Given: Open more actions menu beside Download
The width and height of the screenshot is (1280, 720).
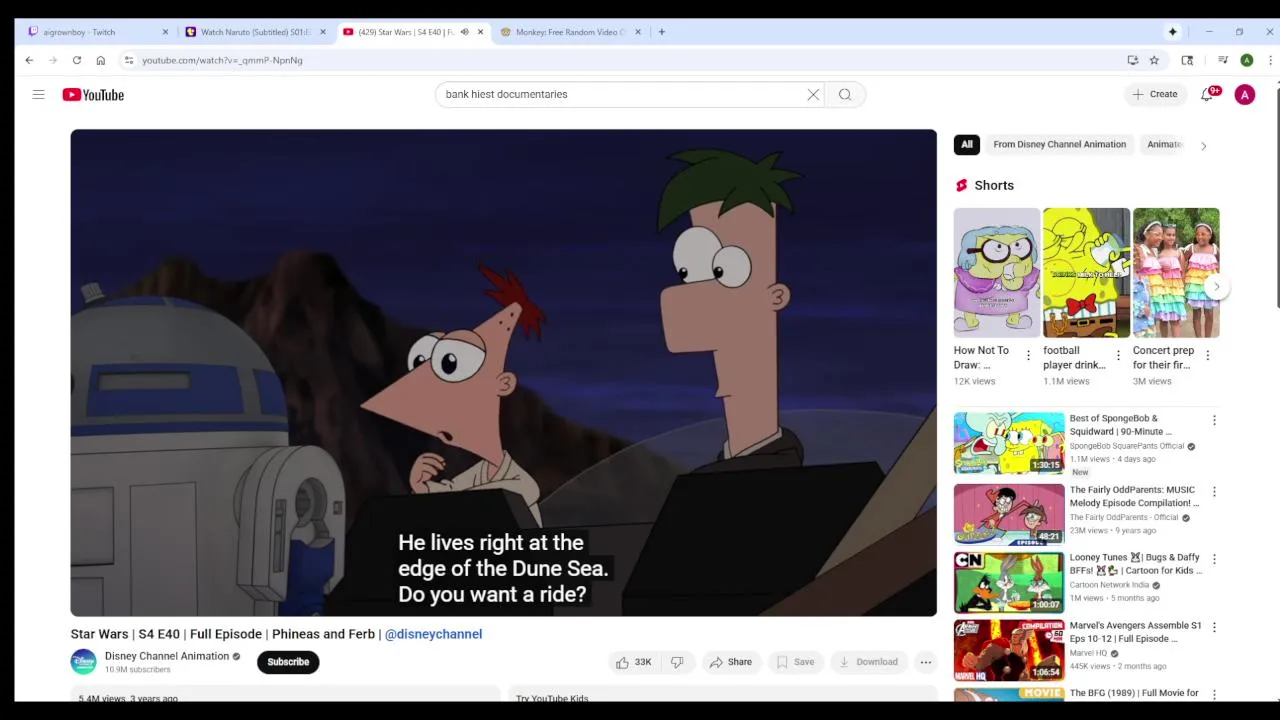Looking at the screenshot, I should coord(926,662).
